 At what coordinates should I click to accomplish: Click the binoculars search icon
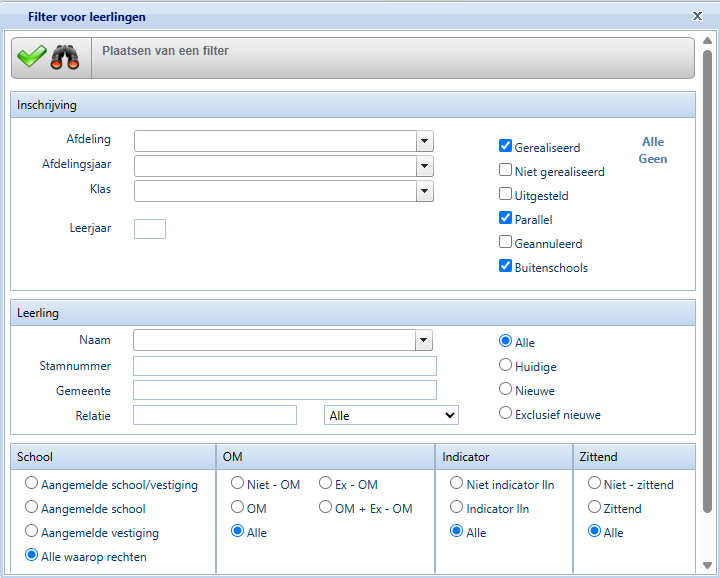click(65, 57)
